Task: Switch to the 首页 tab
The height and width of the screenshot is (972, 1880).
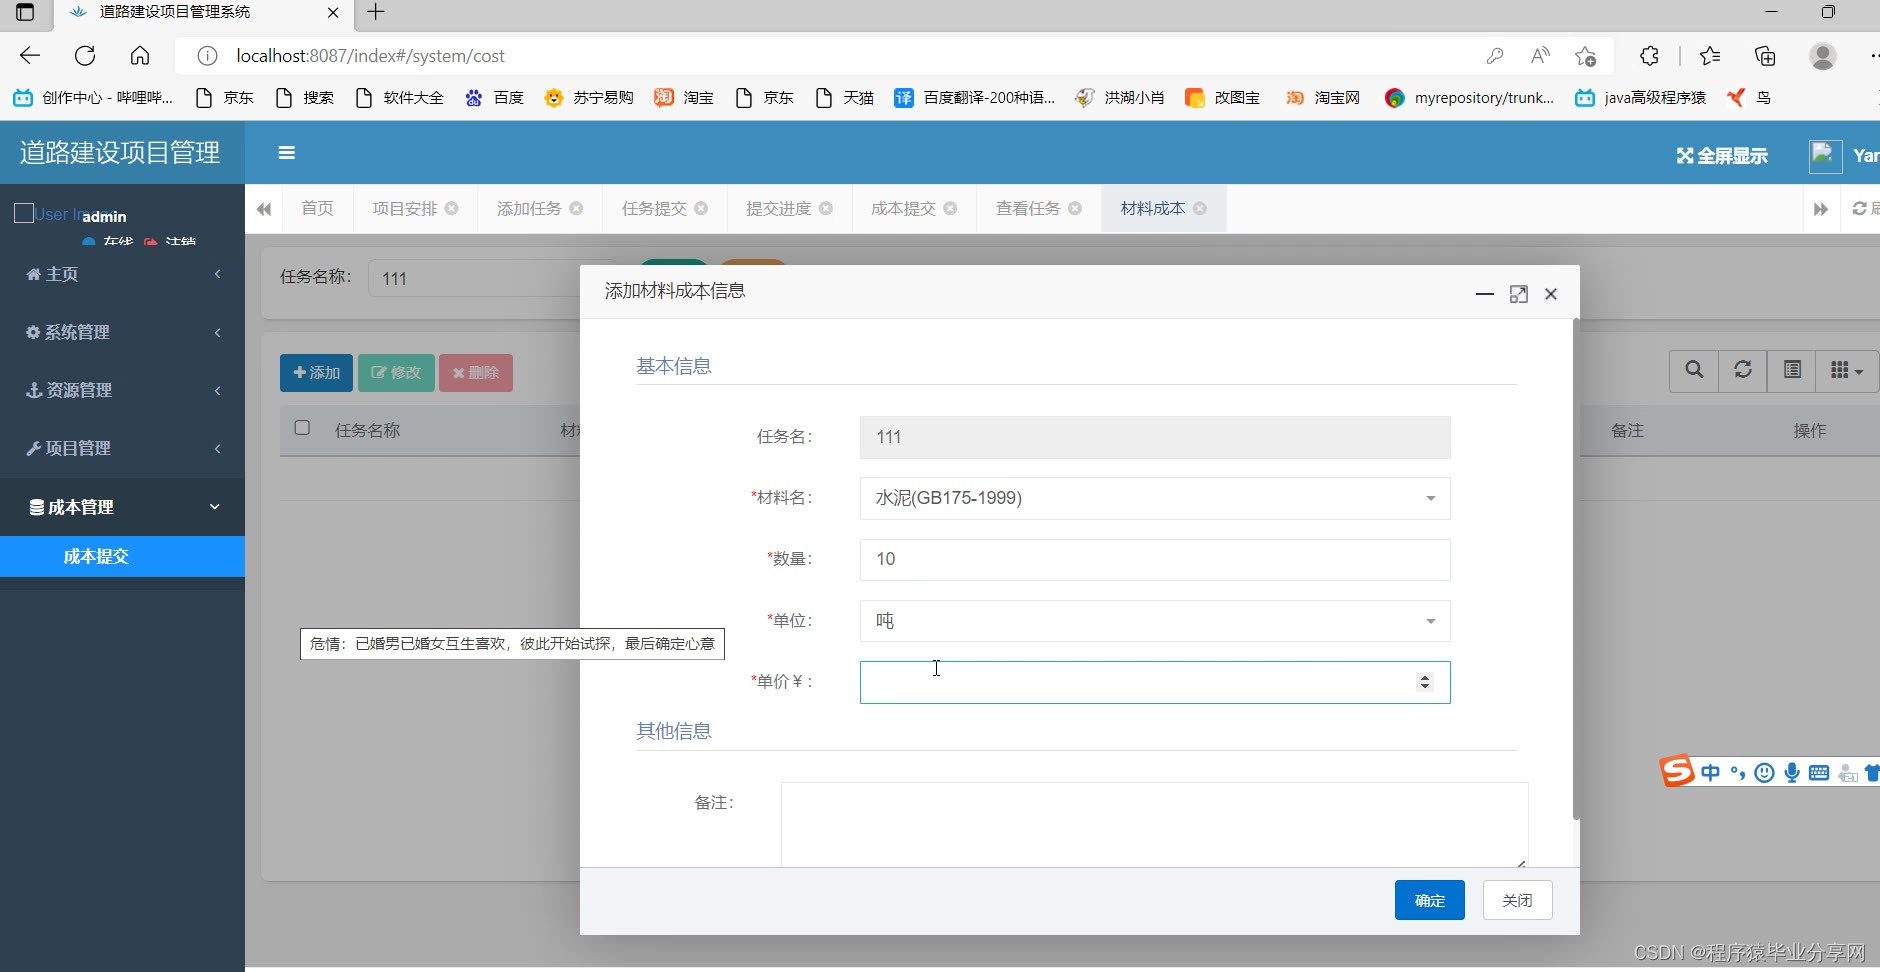Action: 317,208
